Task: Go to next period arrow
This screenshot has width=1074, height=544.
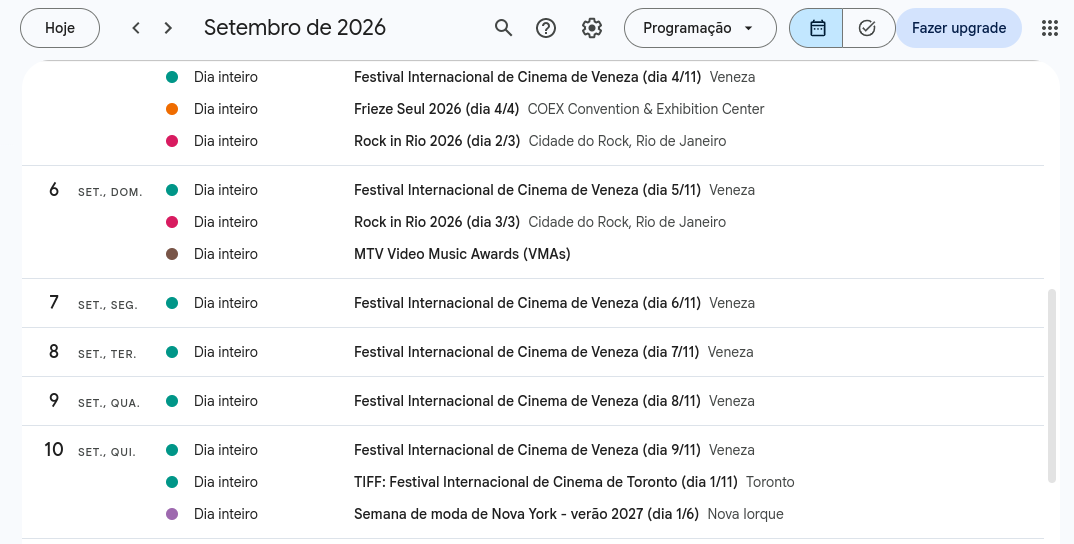Action: click(x=168, y=28)
